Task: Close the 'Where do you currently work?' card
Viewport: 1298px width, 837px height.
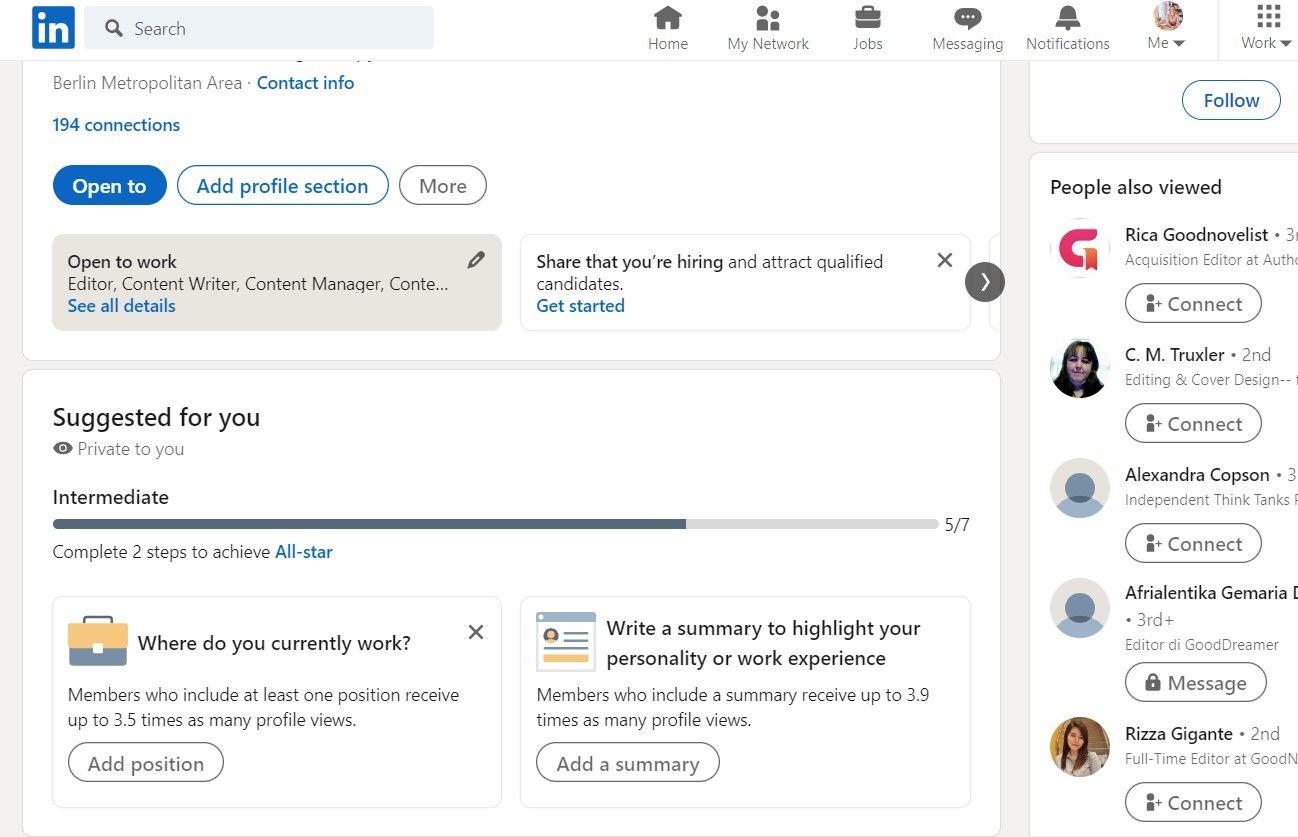Action: (x=476, y=632)
